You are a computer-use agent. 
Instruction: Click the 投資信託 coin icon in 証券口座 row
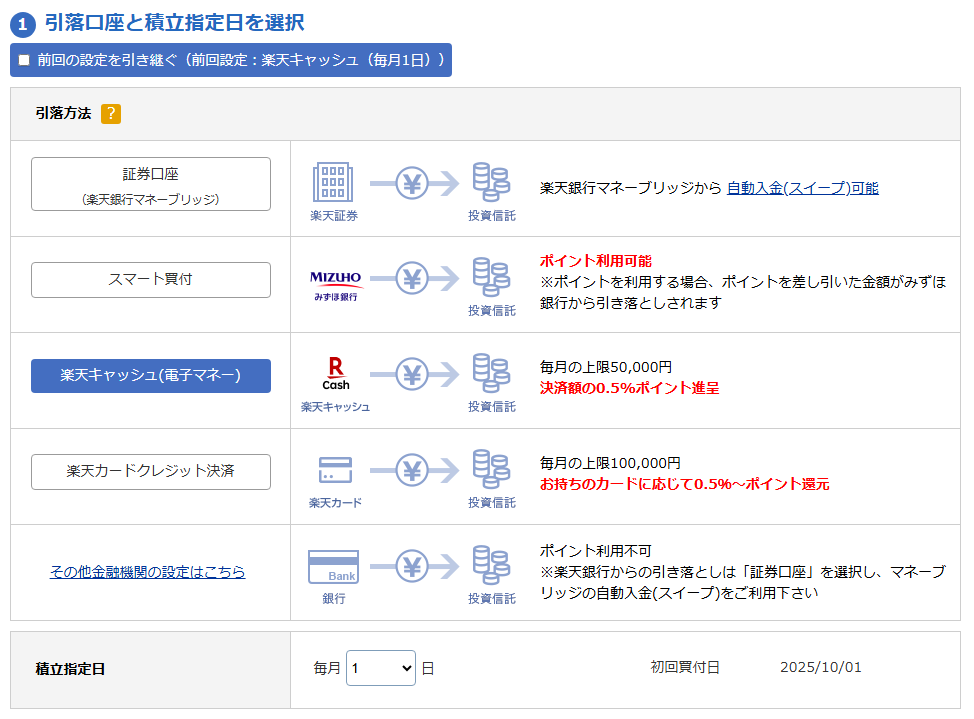491,181
